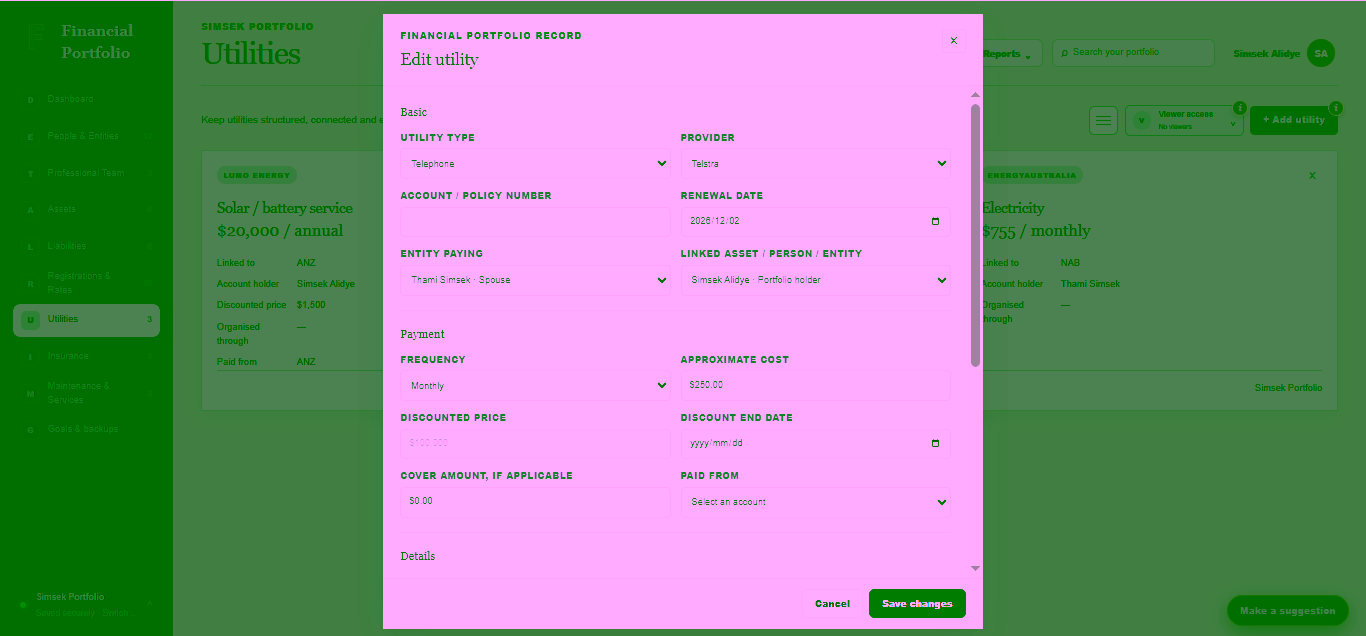Click the $20,000 / annual amount

(280, 231)
